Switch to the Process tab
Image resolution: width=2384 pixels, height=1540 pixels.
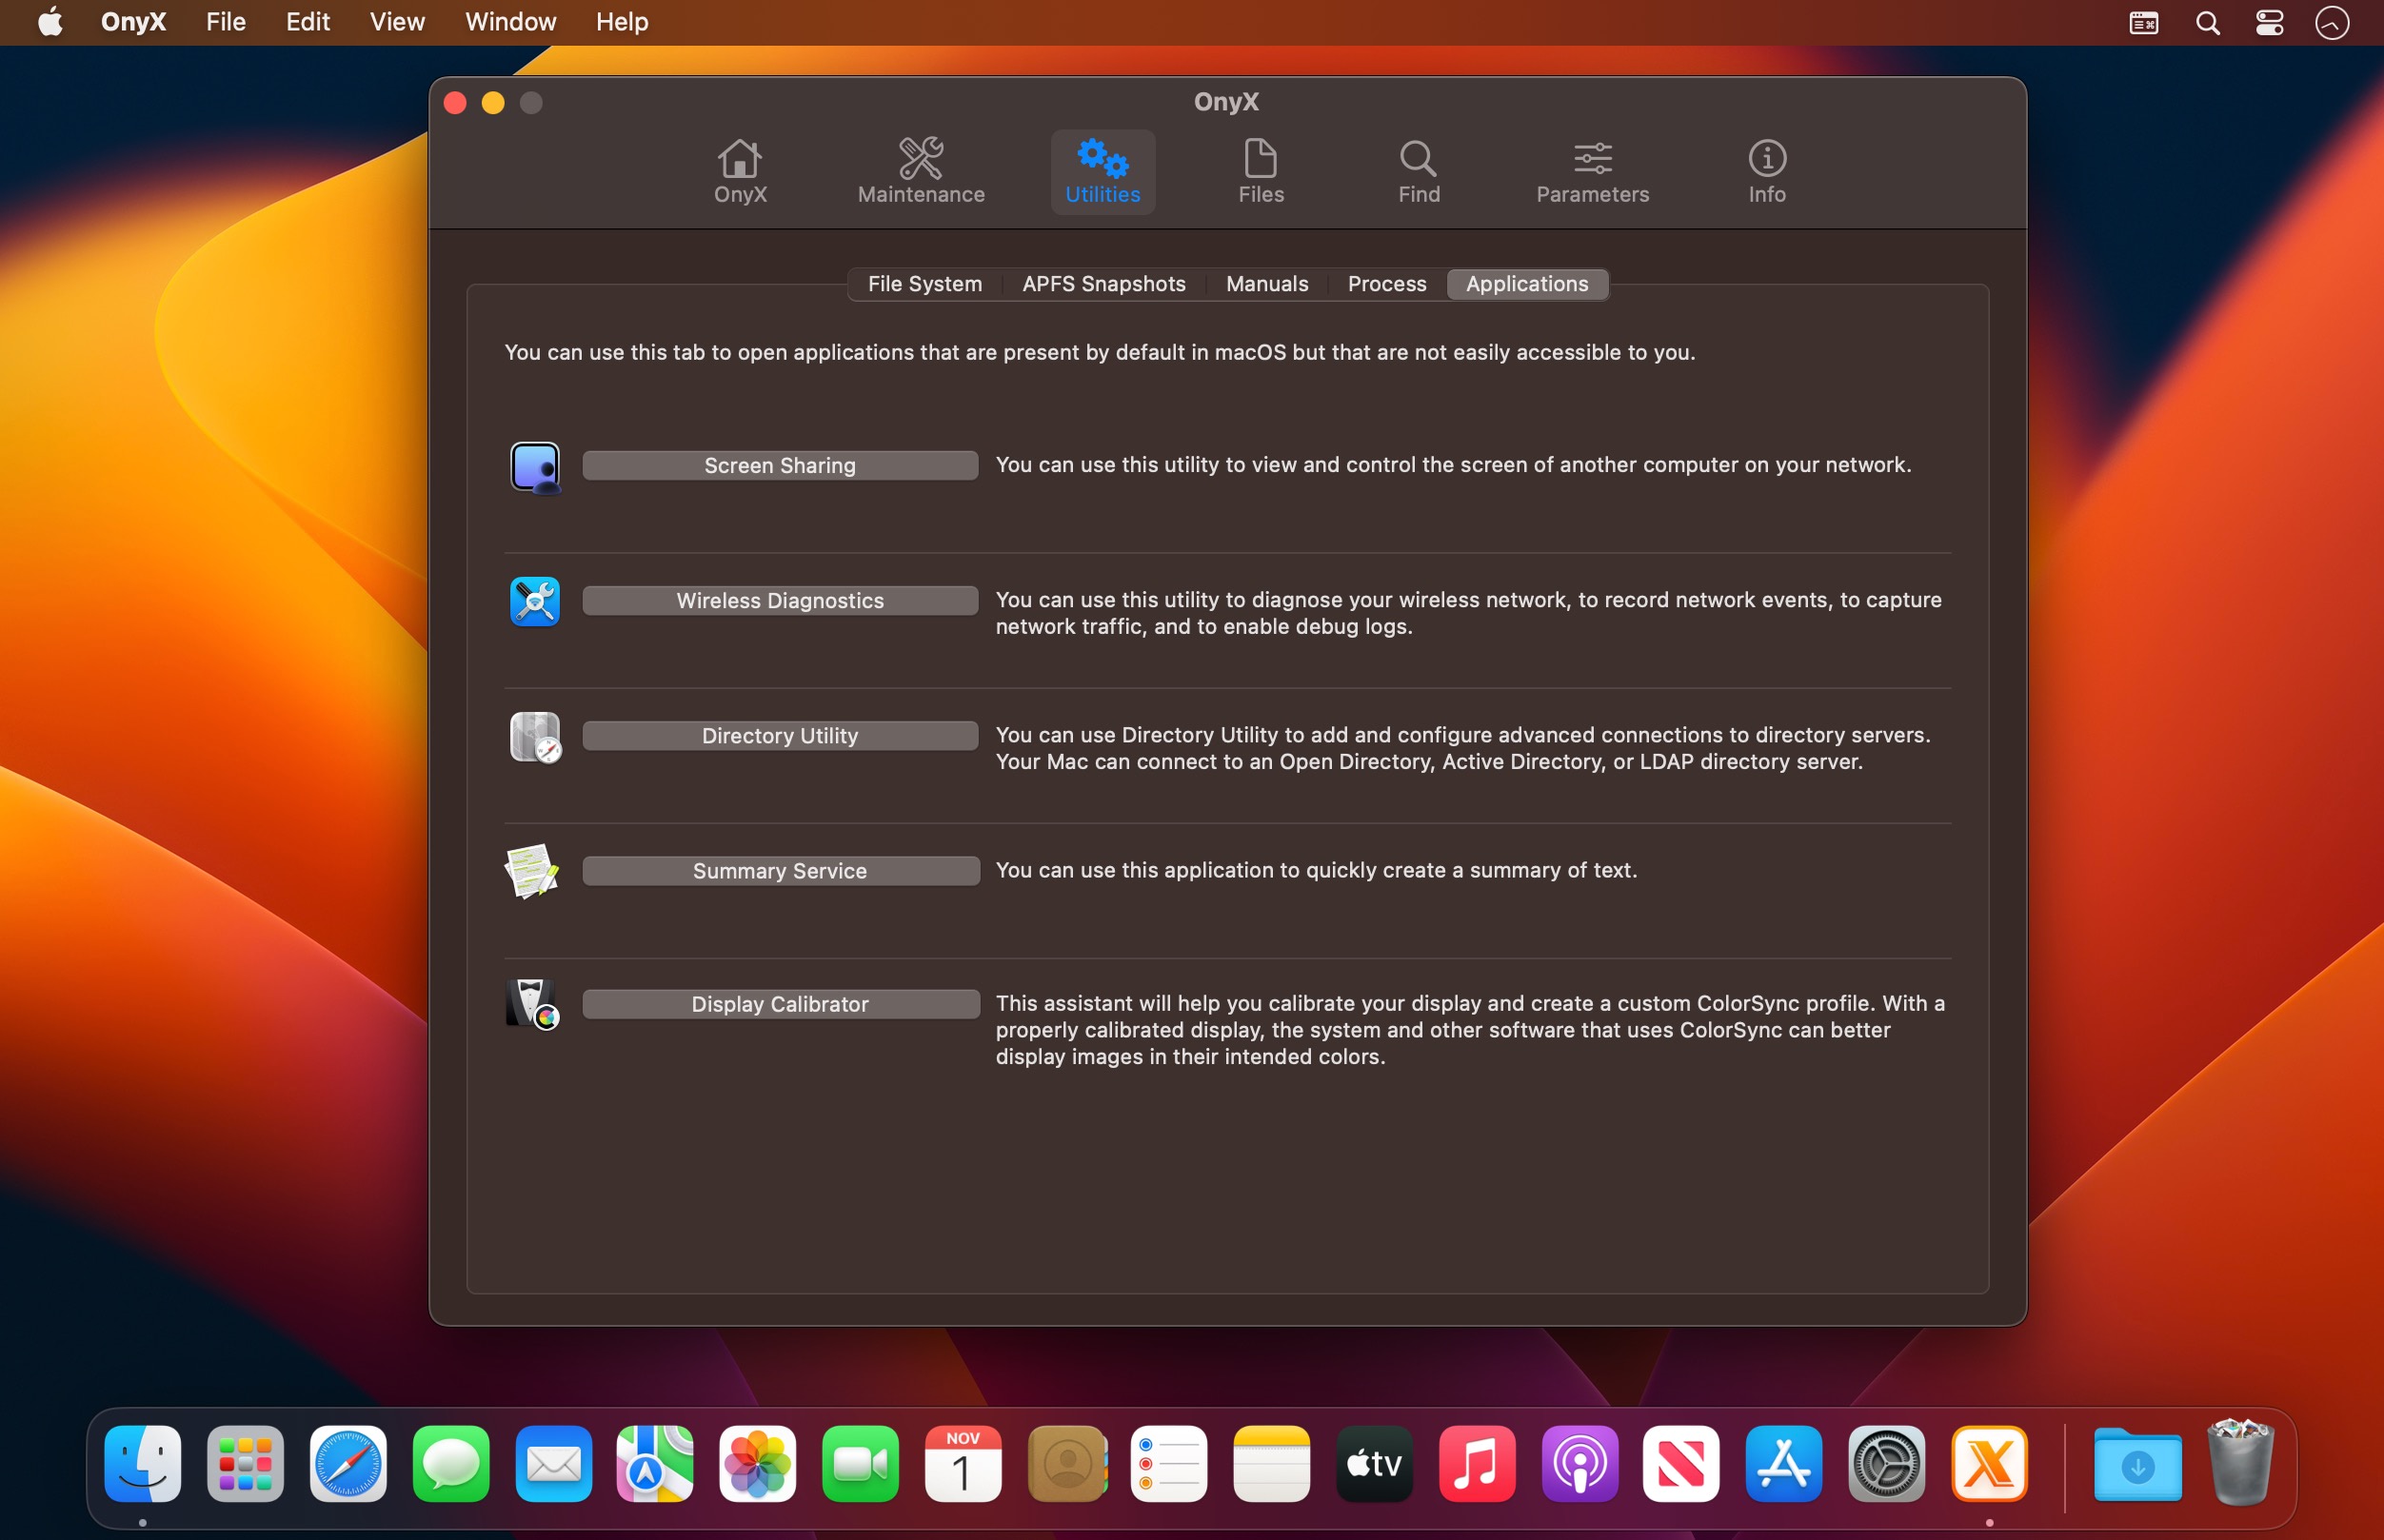(1386, 284)
